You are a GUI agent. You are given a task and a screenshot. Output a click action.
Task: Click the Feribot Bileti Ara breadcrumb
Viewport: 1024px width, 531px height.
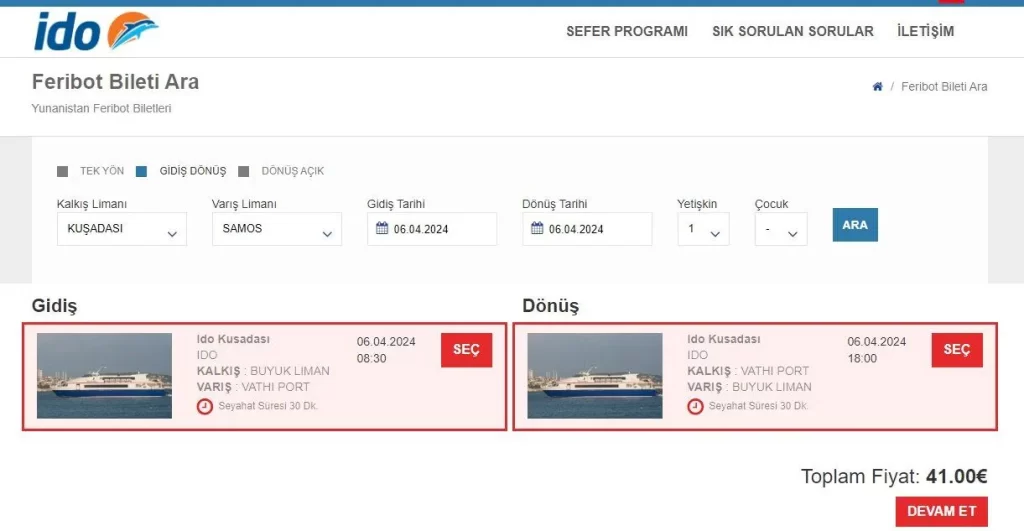coord(944,86)
